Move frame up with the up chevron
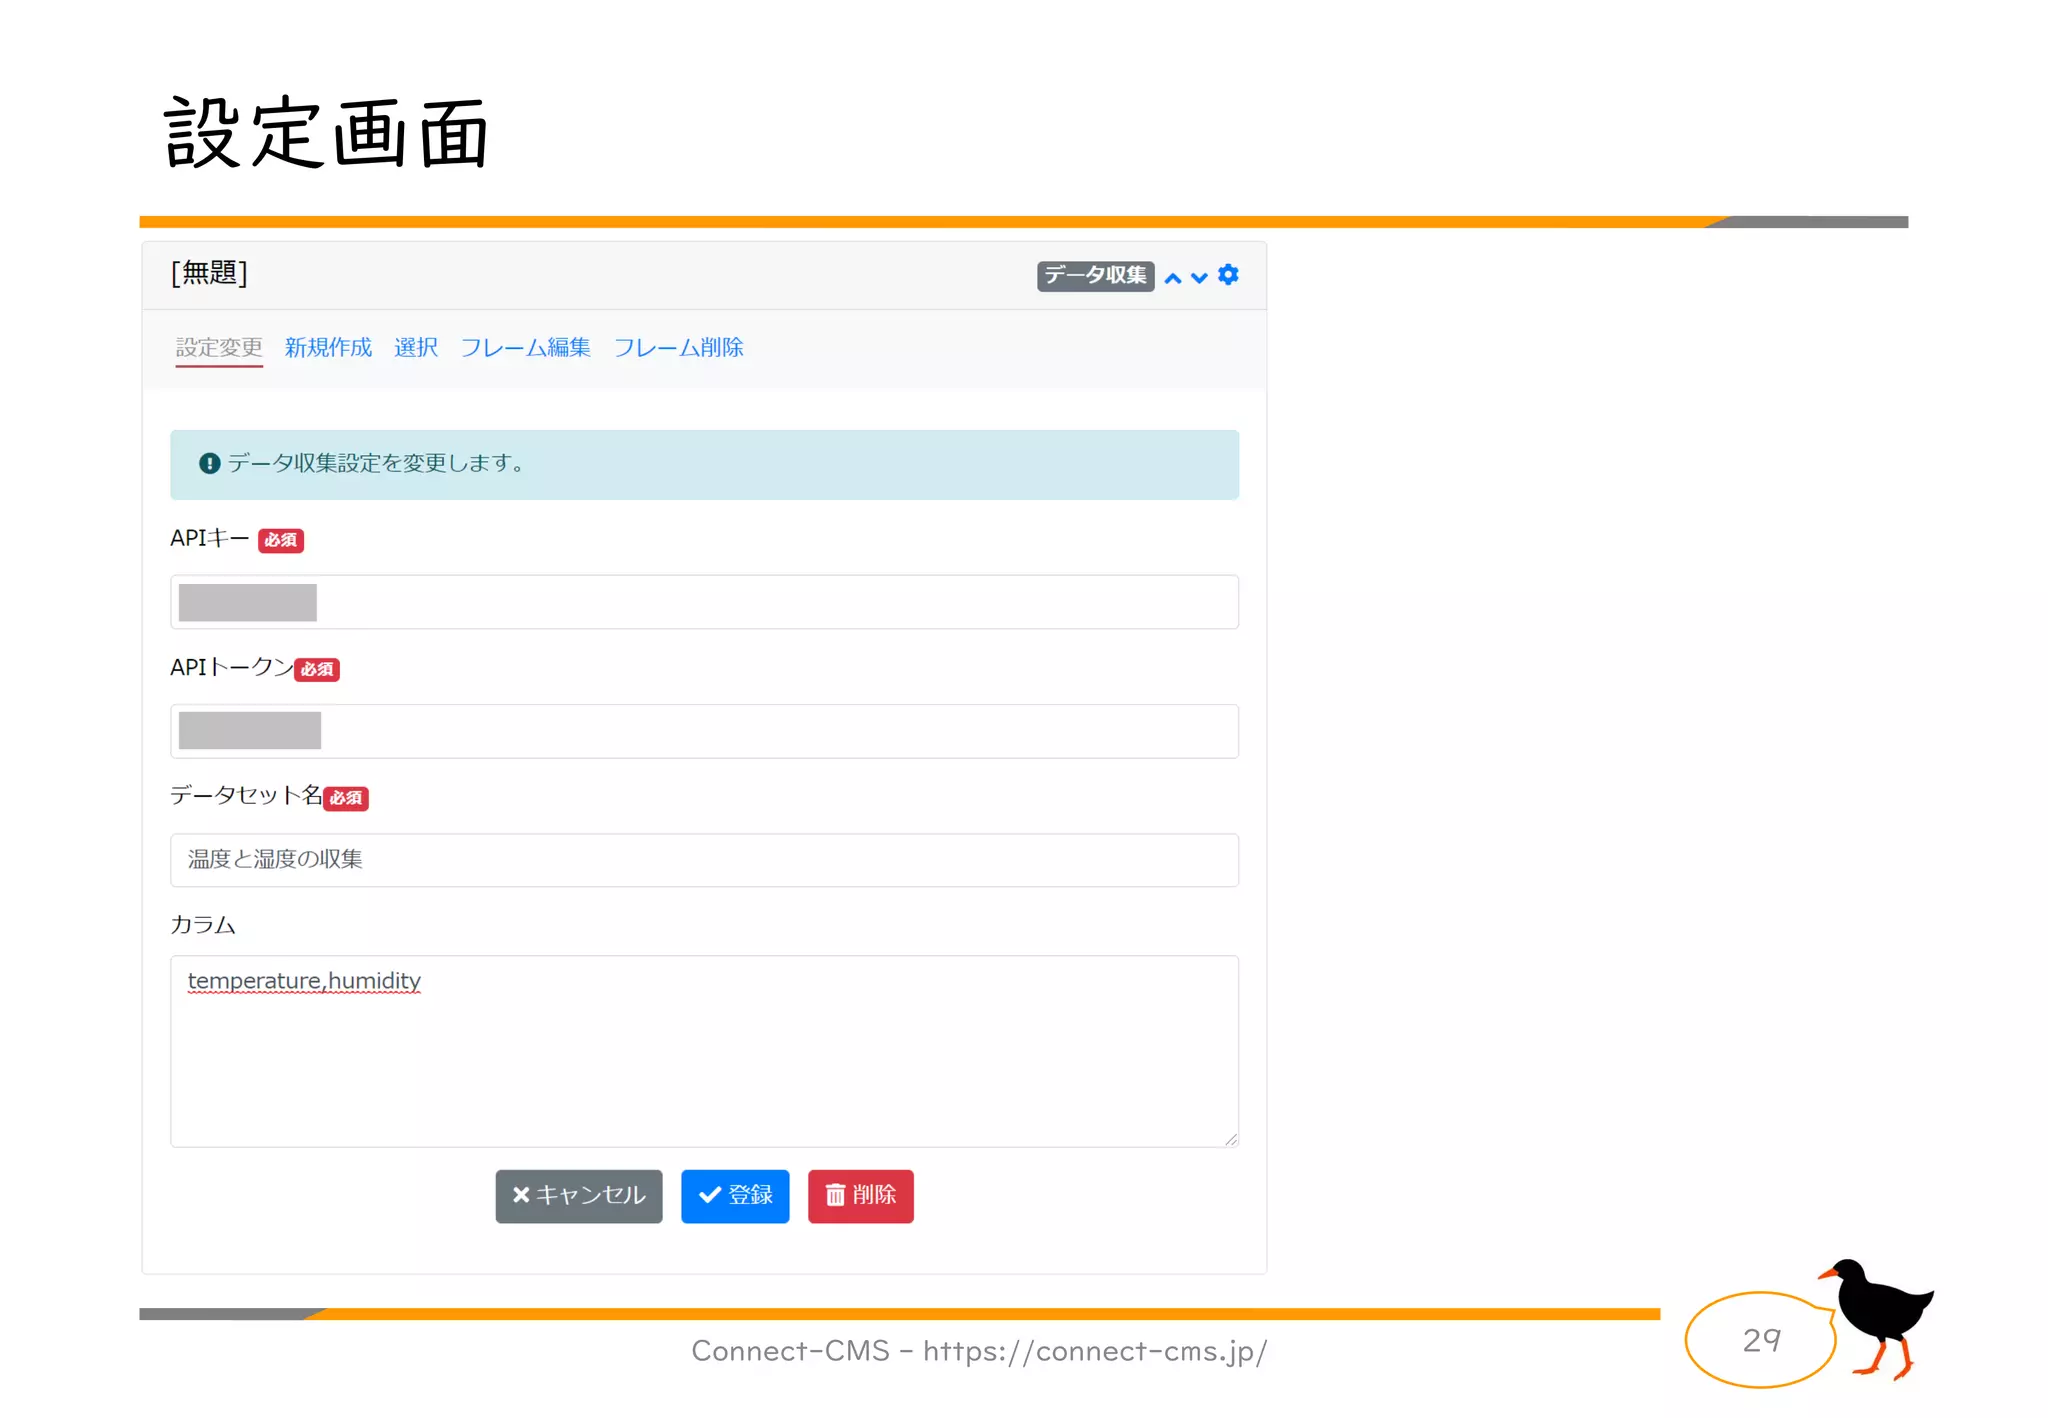The width and height of the screenshot is (2048, 1418). click(x=1173, y=278)
